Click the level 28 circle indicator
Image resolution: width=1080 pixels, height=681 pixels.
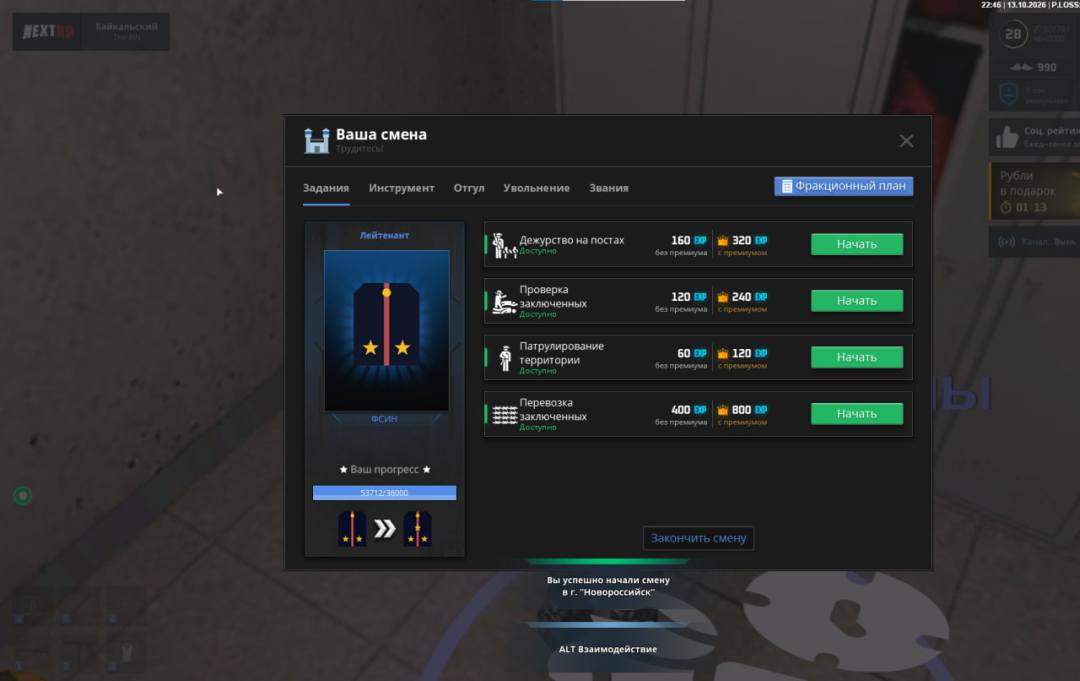[x=1013, y=34]
